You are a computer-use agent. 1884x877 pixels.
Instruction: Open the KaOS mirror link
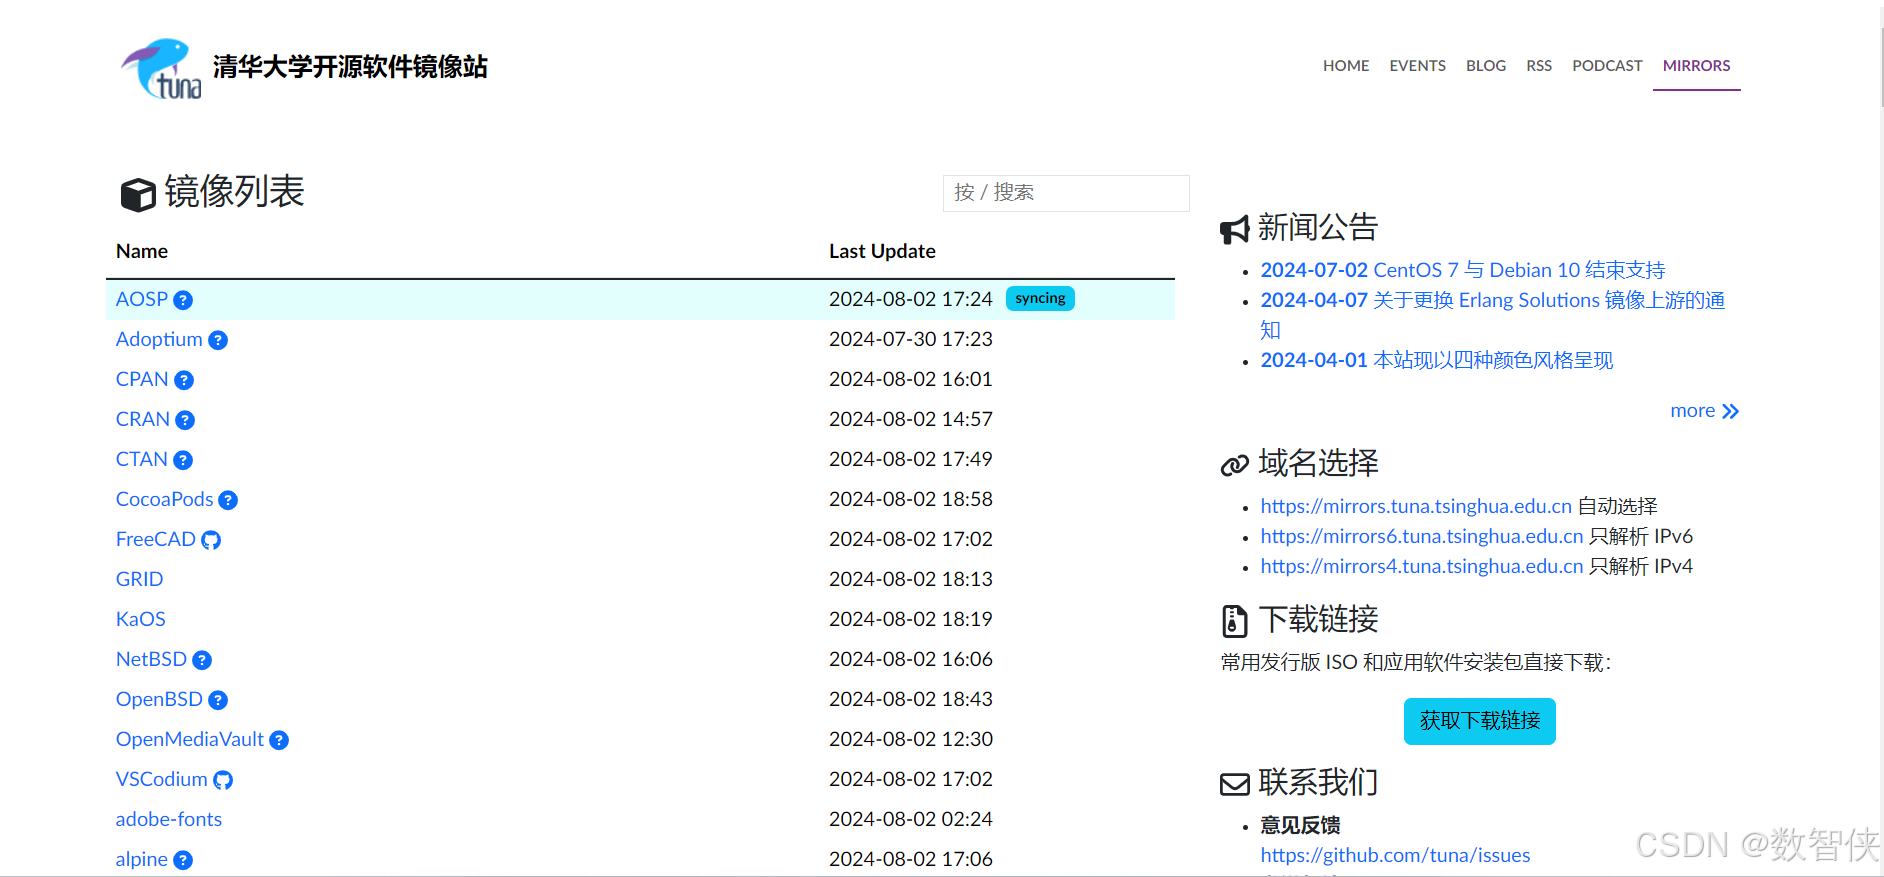(x=141, y=619)
